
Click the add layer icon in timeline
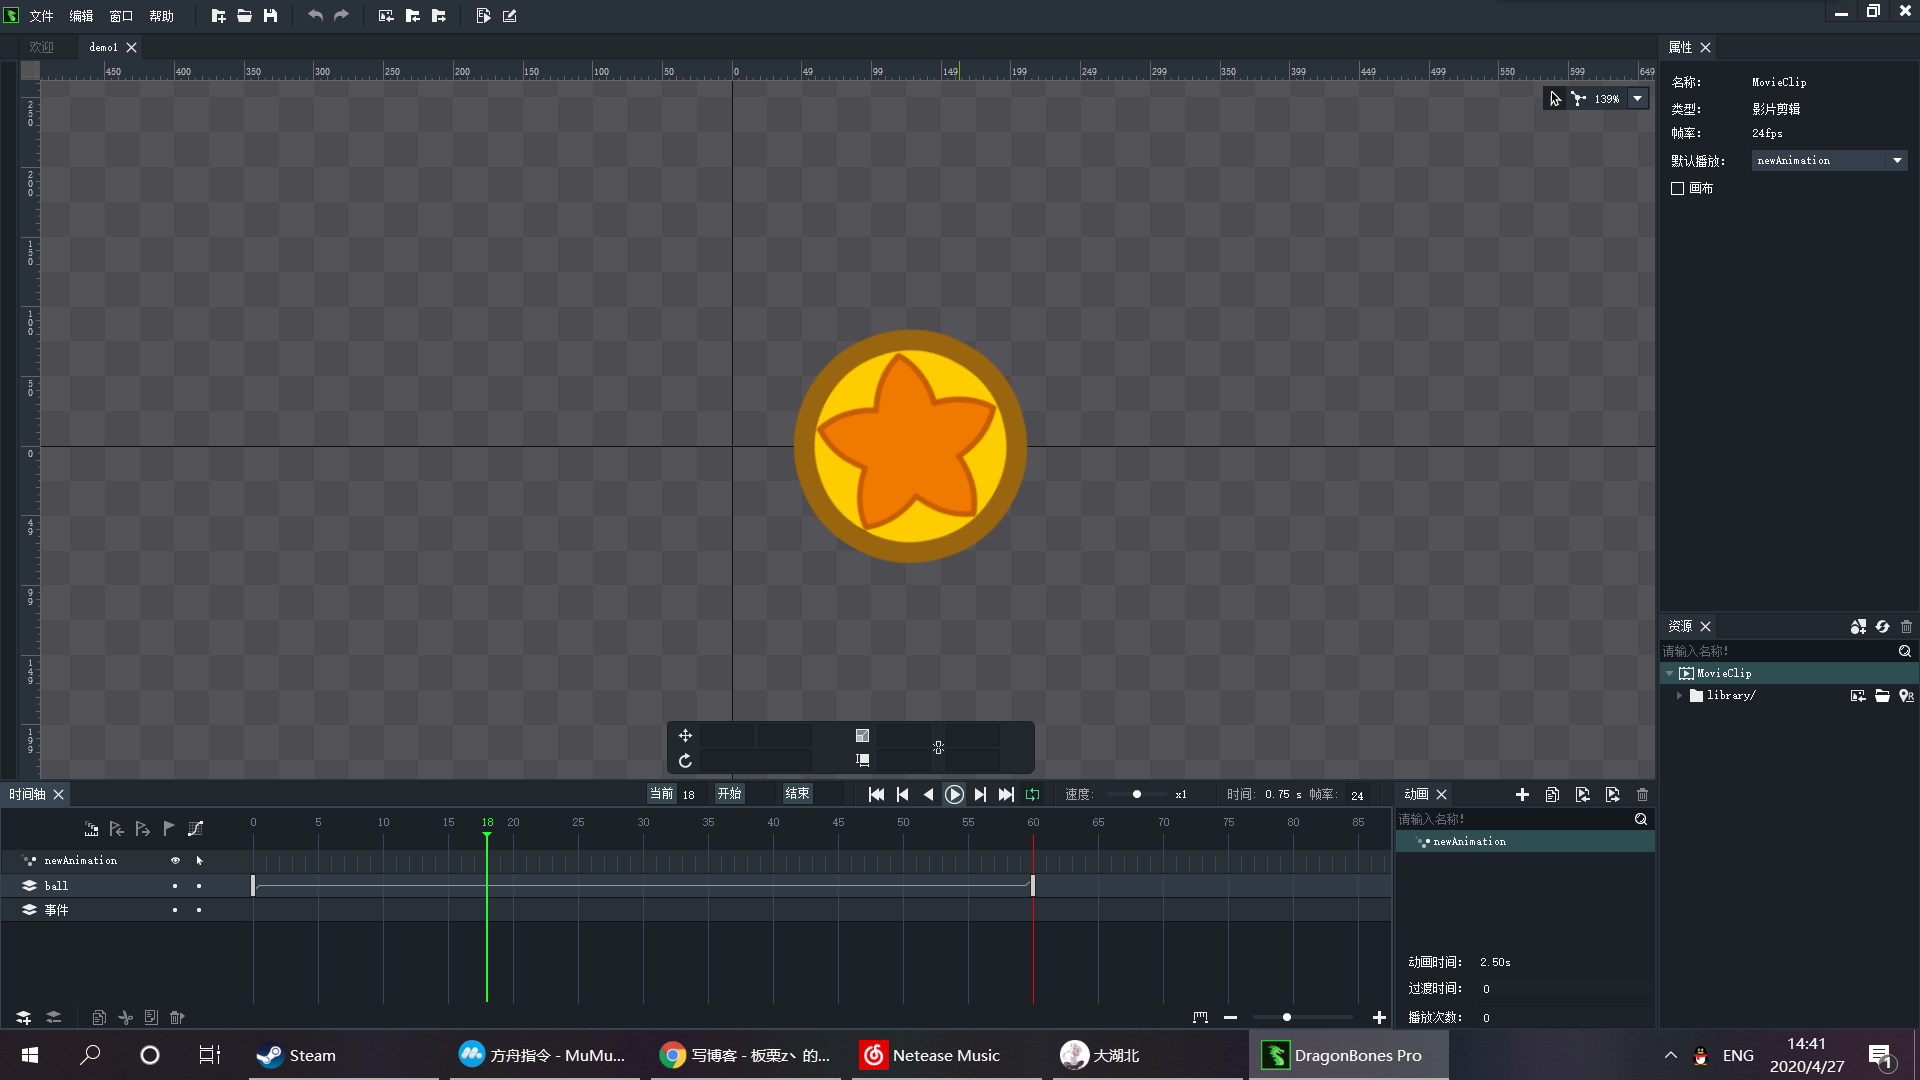(23, 1017)
